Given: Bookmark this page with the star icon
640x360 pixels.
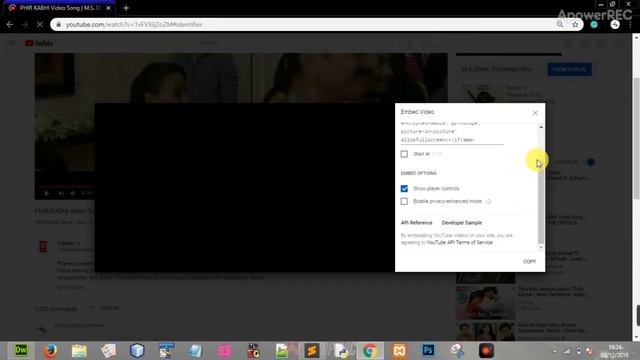Looking at the screenshot, I should tap(575, 24).
